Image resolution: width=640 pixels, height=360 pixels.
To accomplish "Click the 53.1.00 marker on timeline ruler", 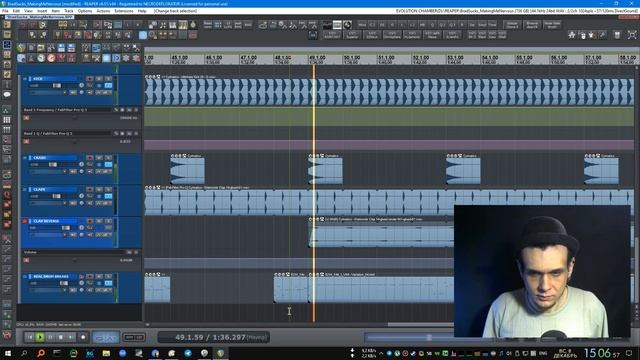I will (x=455, y=58).
